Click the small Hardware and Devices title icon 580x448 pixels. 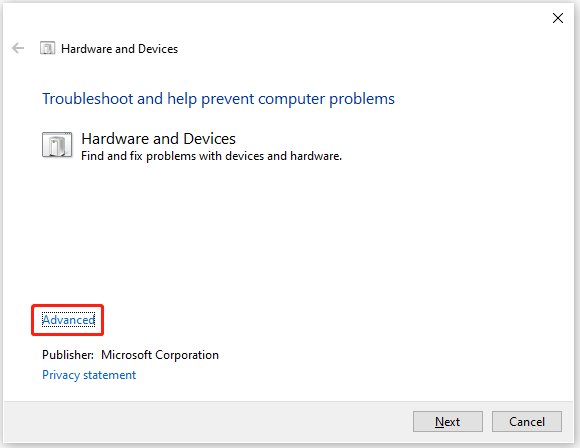click(47, 48)
